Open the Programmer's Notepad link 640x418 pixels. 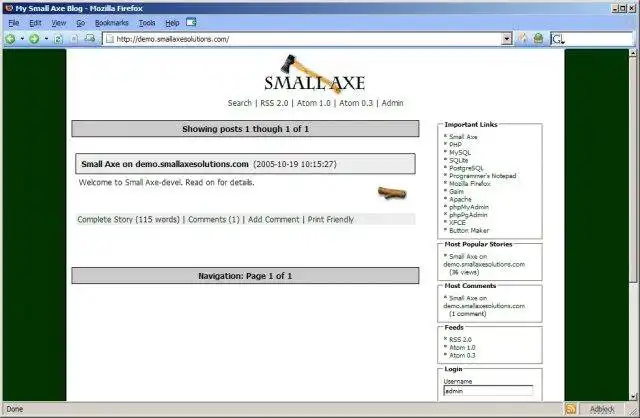click(x=482, y=176)
